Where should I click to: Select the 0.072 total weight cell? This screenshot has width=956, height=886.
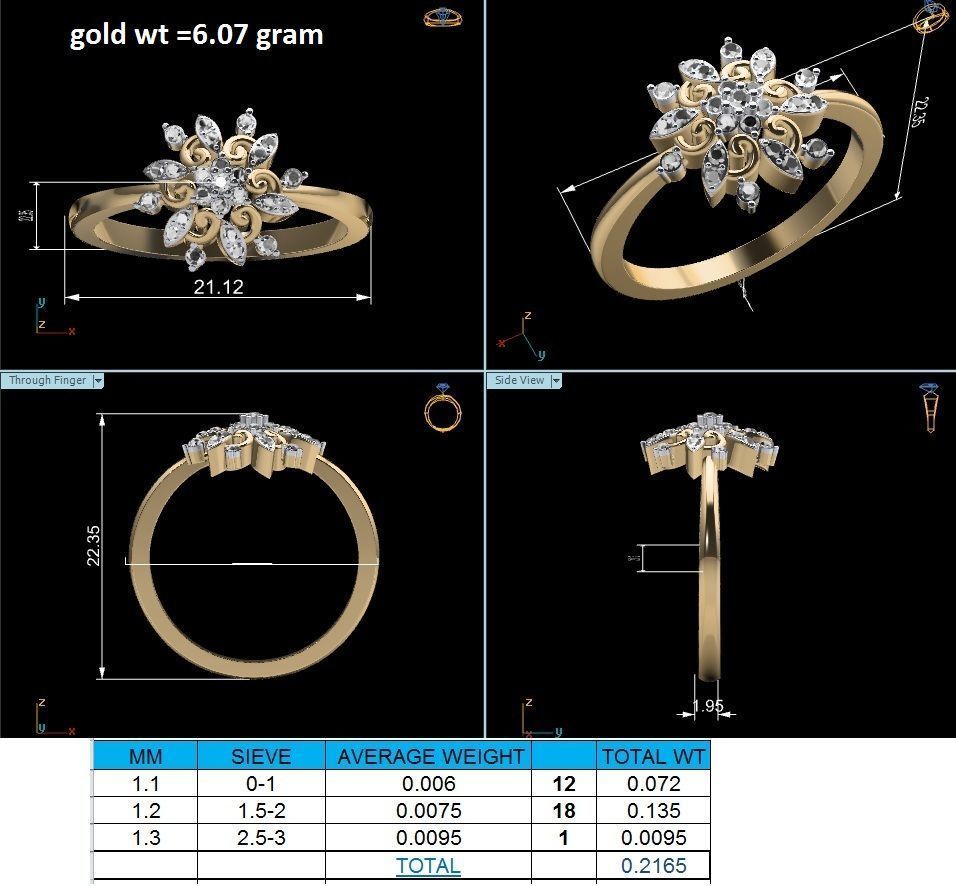[654, 784]
